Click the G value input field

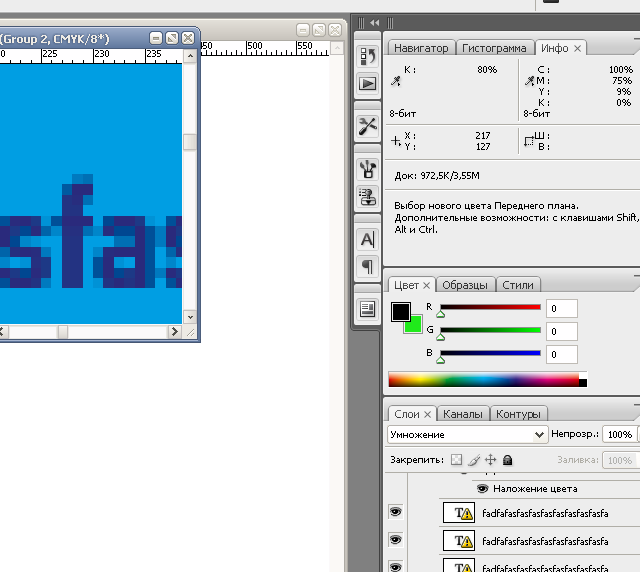[562, 331]
